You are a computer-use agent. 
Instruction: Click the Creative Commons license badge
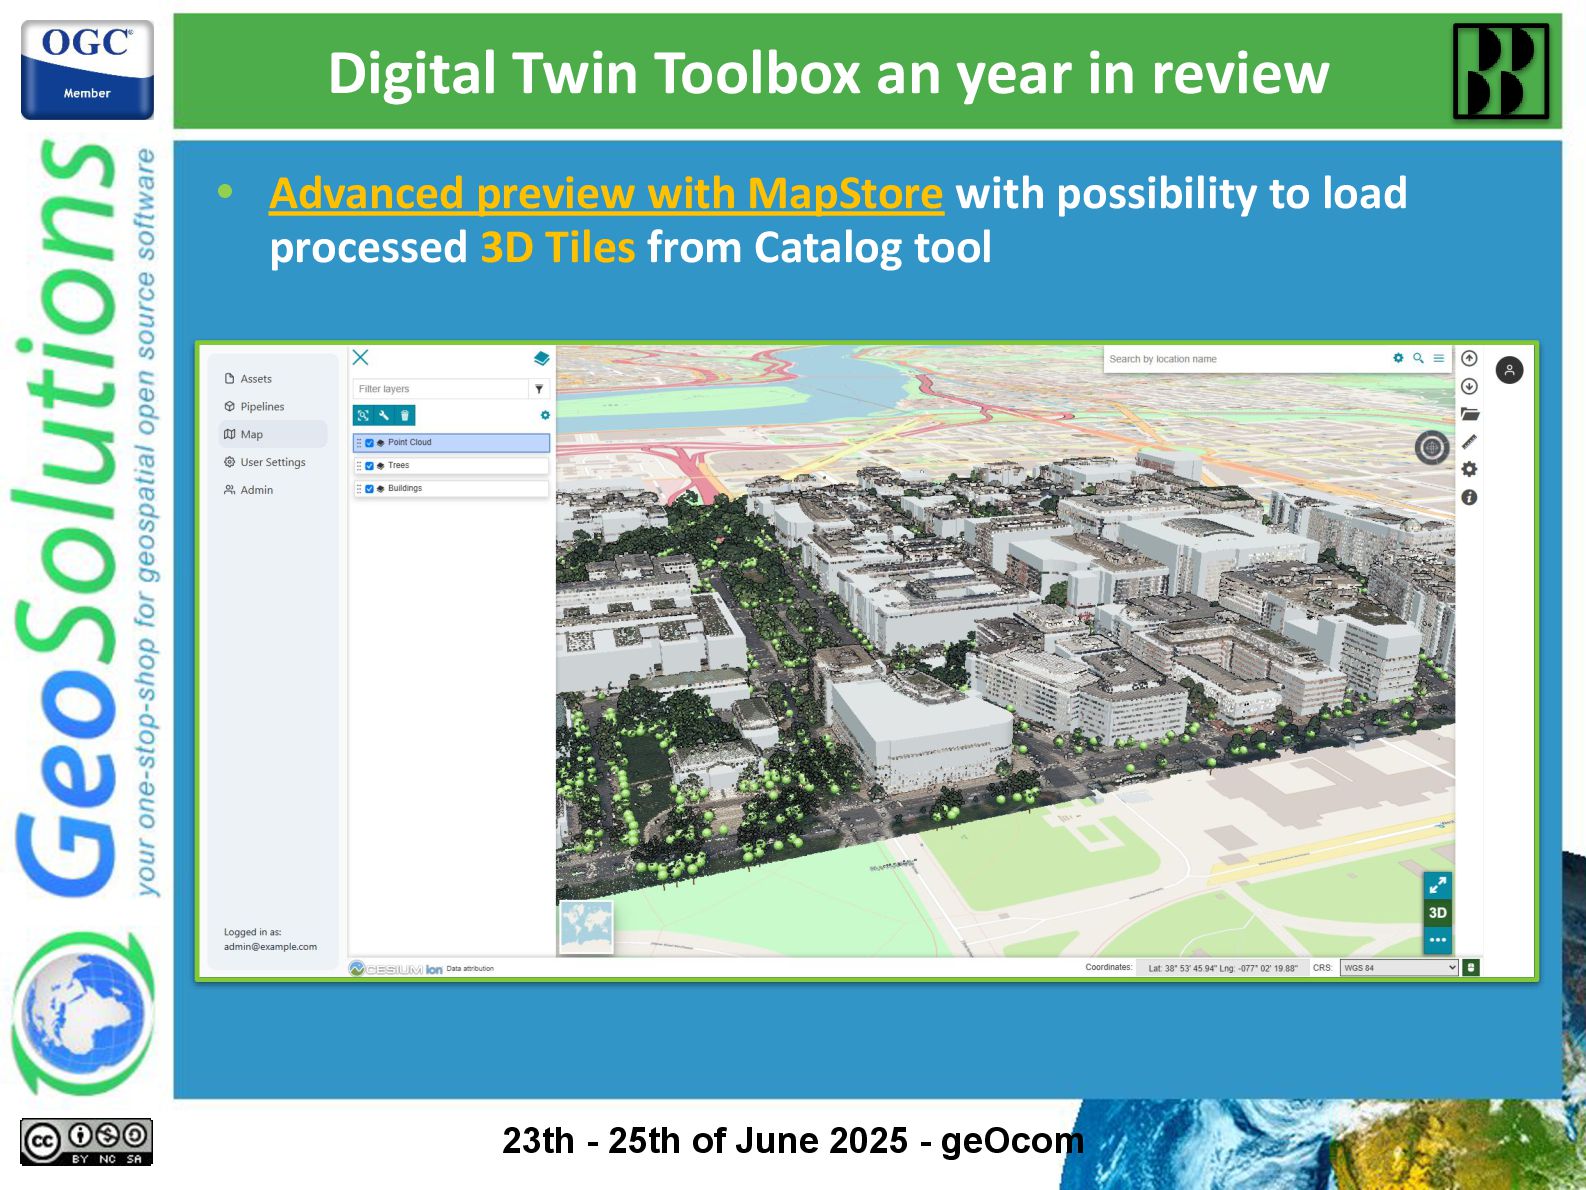point(86,1142)
